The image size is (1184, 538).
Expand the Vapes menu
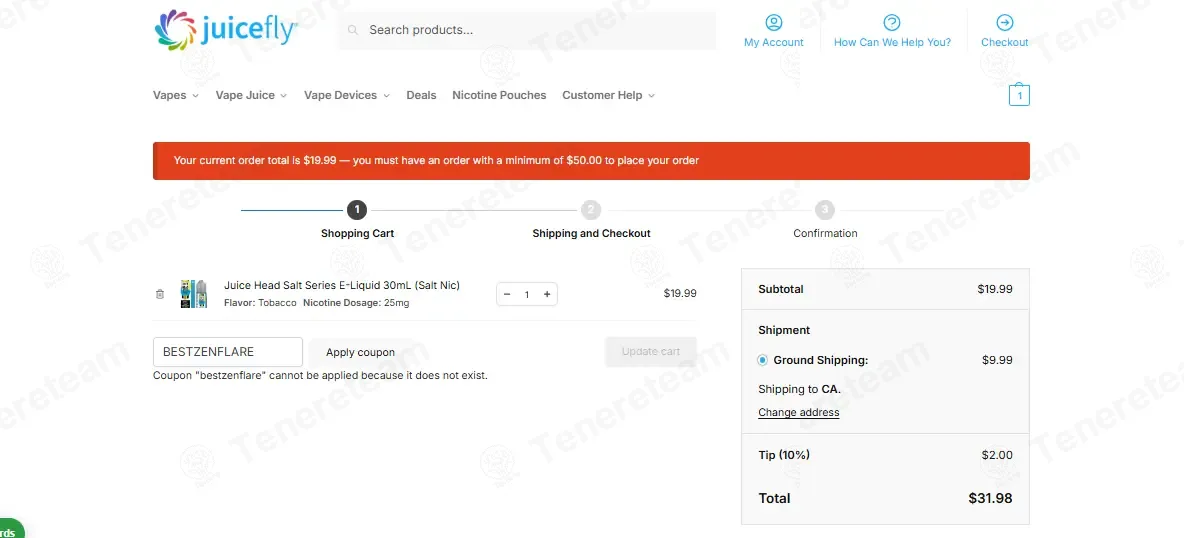tap(176, 95)
